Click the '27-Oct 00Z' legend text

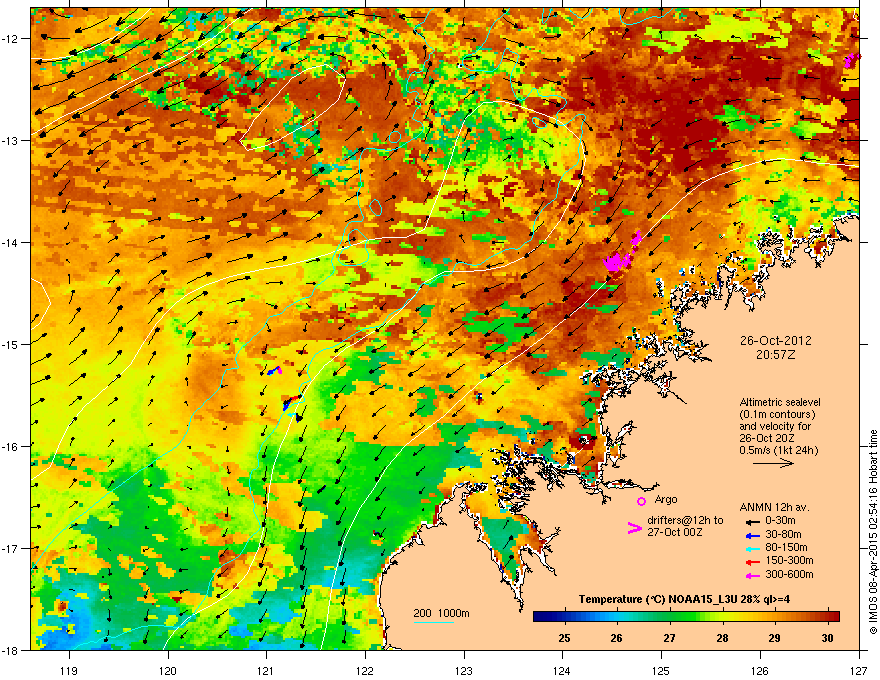pyautogui.click(x=675, y=532)
